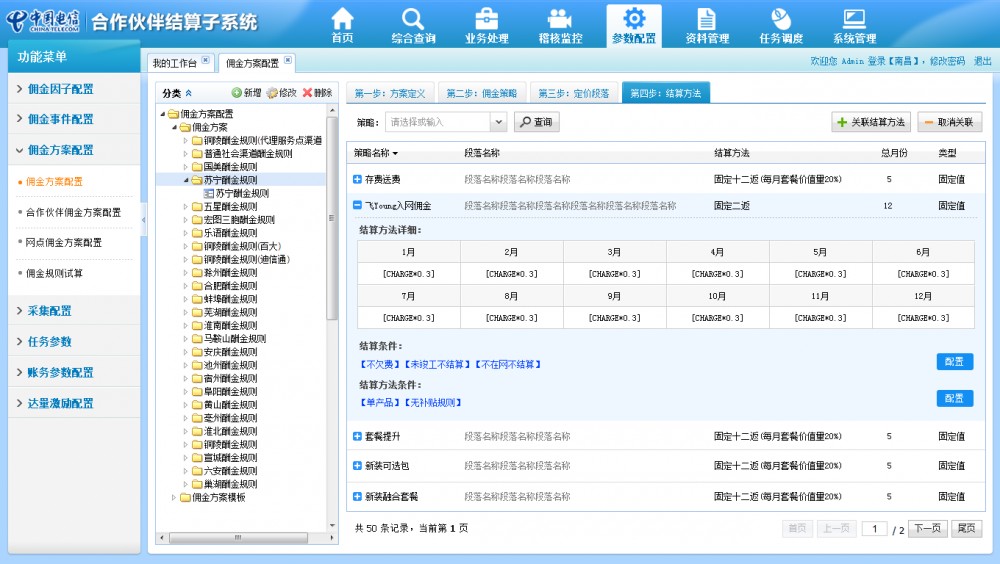Click 退出 logout link
This screenshot has width=1000, height=564.
982,61
